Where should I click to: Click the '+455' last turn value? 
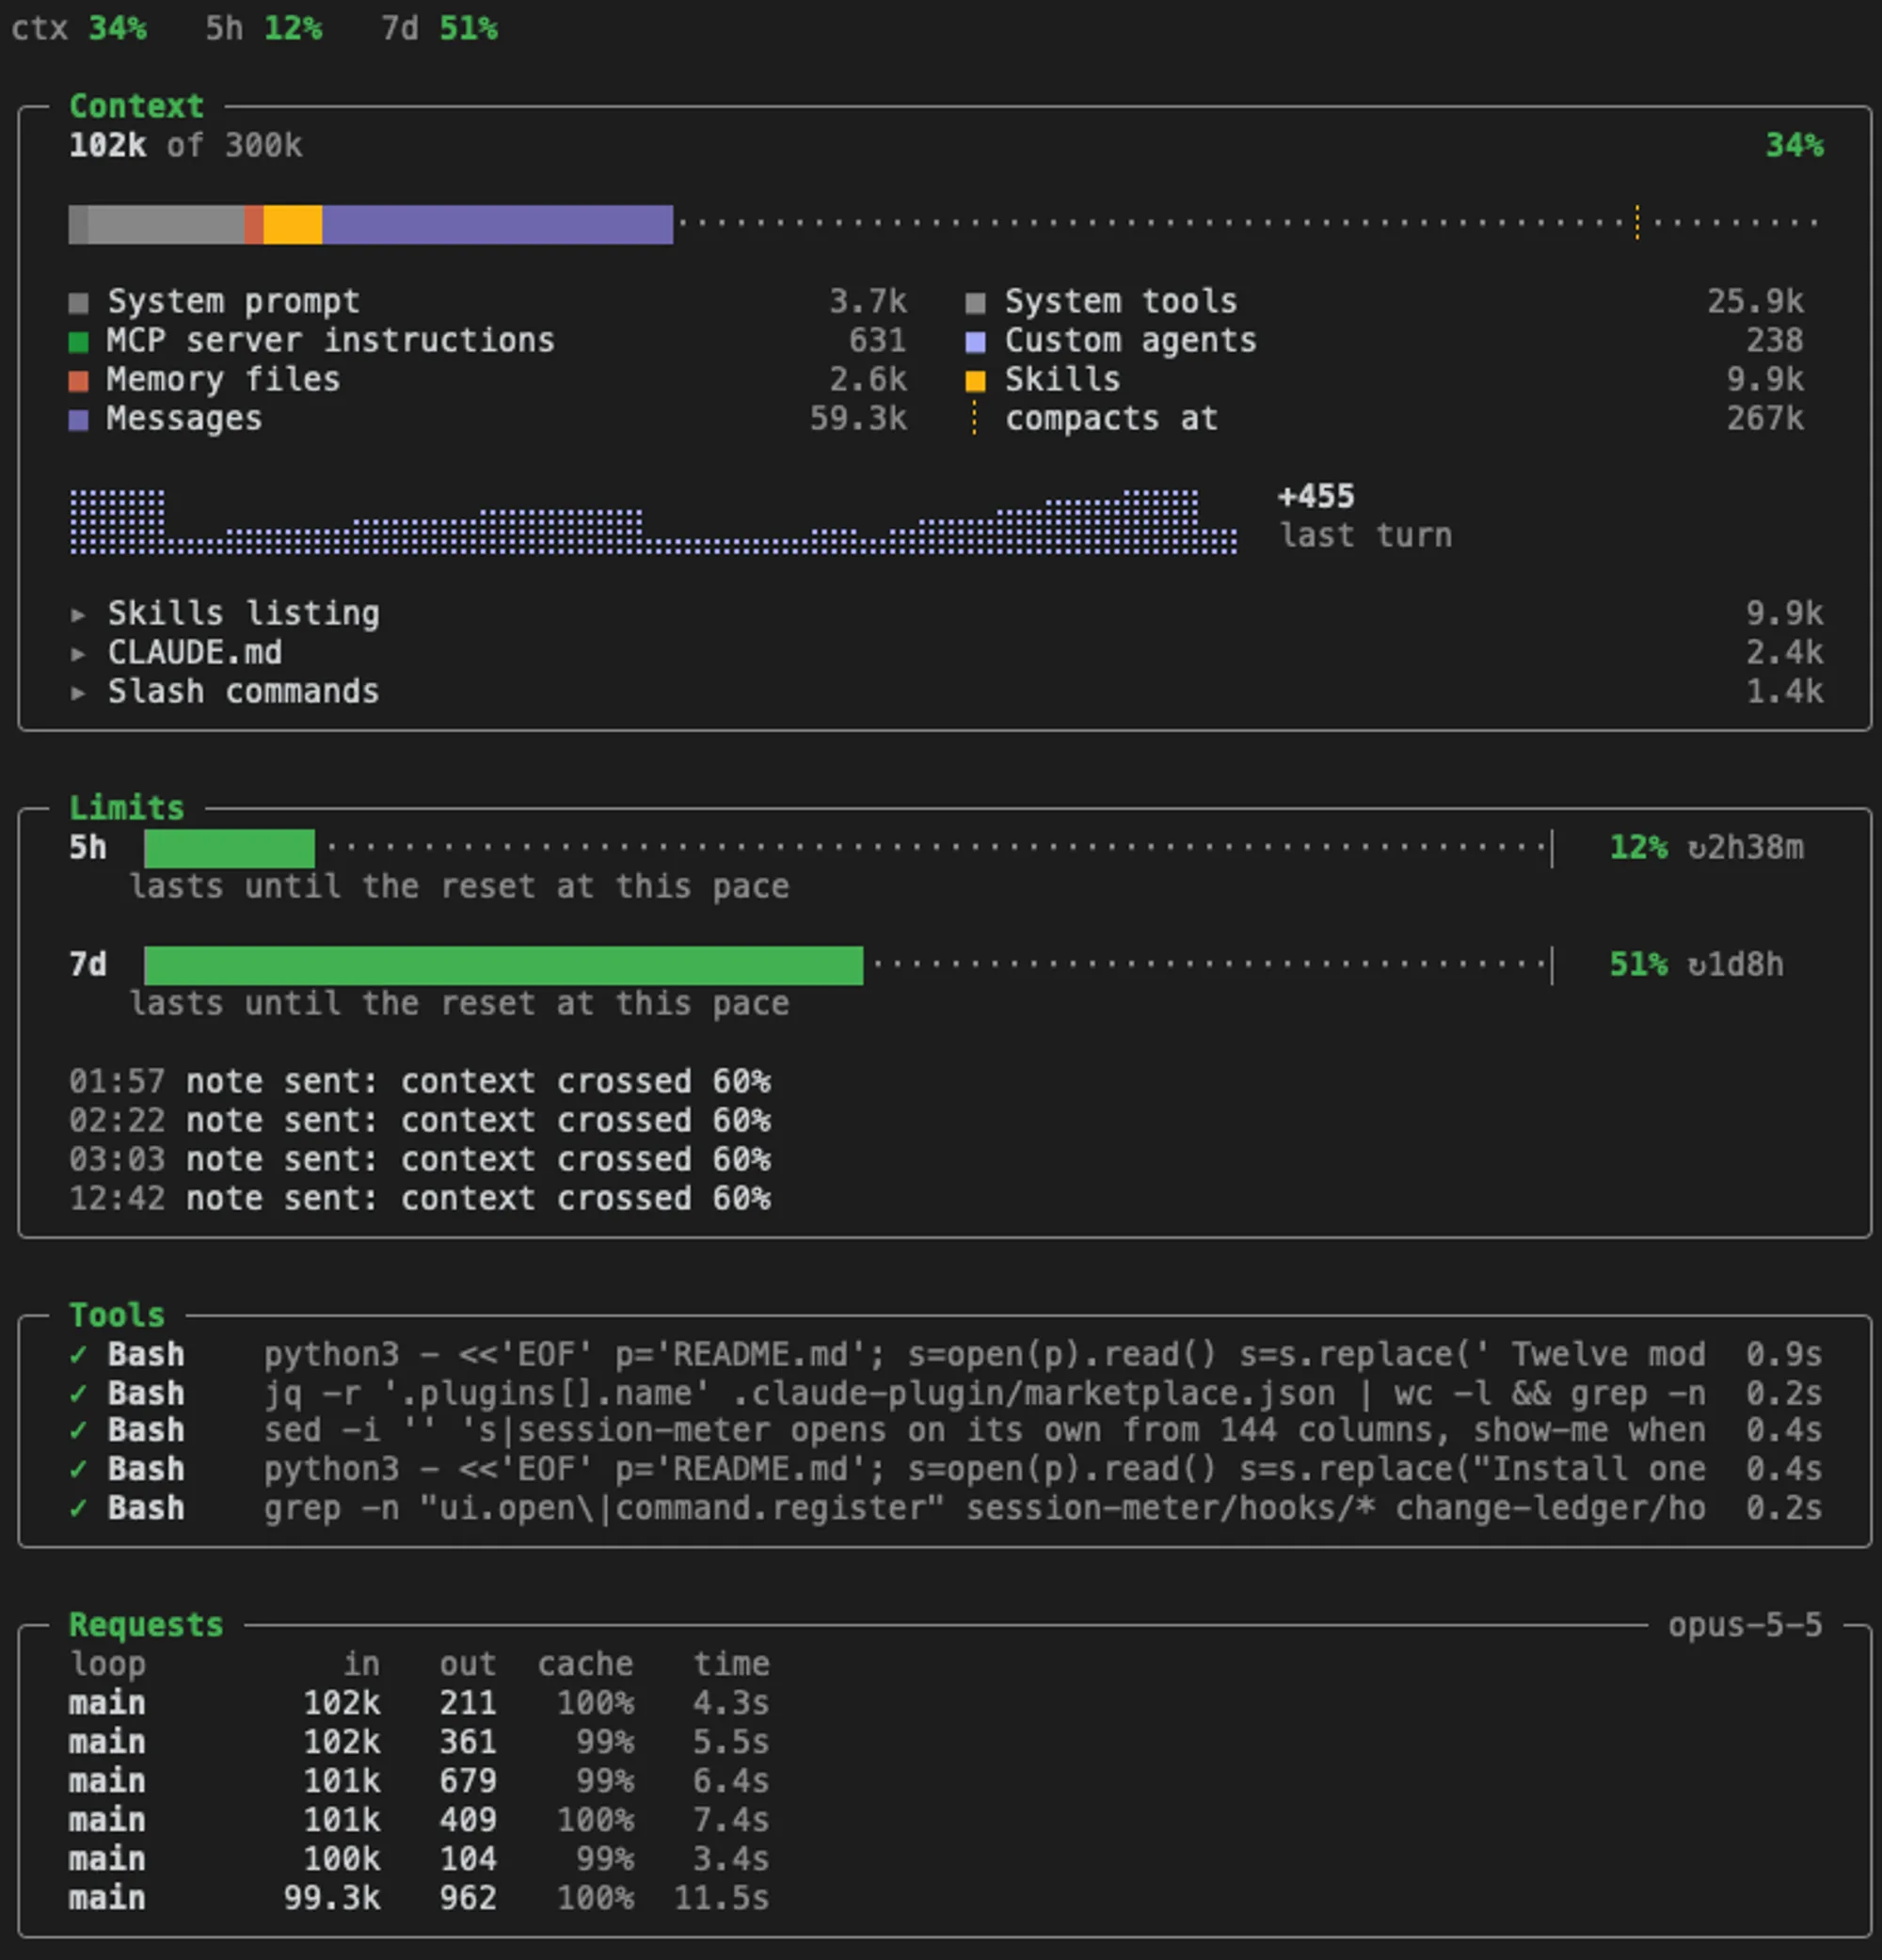(1316, 496)
